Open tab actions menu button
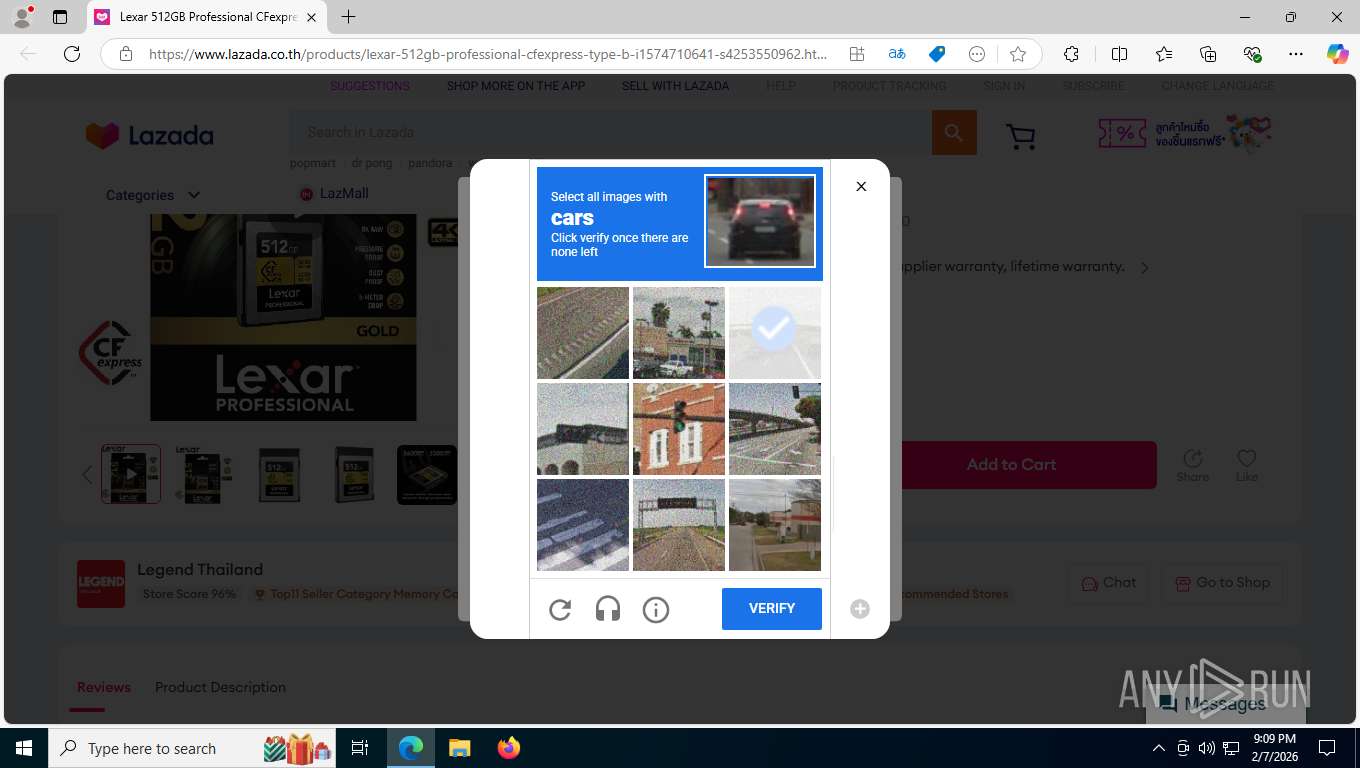Image resolution: width=1360 pixels, height=768 pixels. coord(60,17)
